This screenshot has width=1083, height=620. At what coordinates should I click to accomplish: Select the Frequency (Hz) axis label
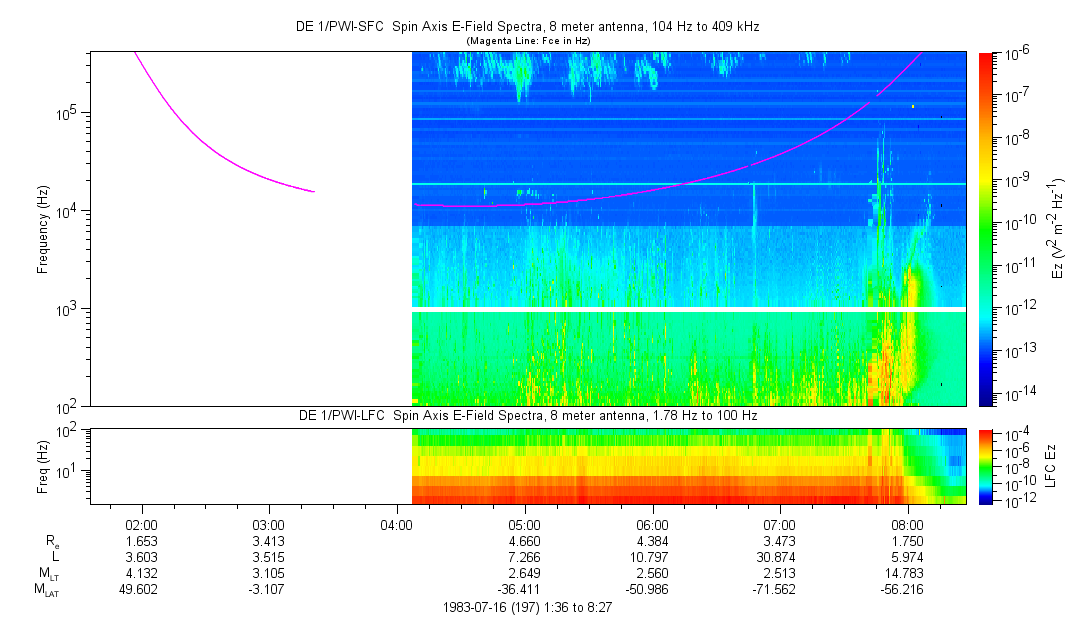pos(43,230)
